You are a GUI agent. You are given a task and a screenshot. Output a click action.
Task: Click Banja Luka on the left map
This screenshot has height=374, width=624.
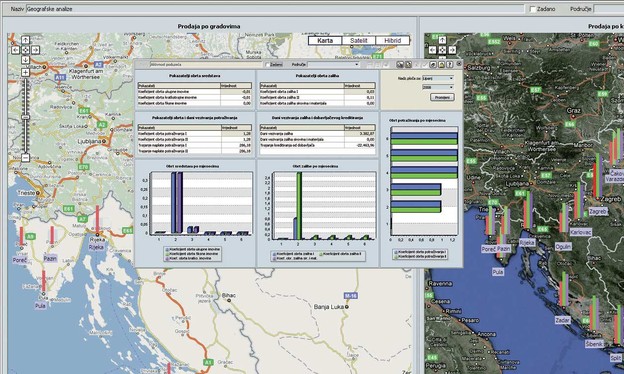coord(331,307)
